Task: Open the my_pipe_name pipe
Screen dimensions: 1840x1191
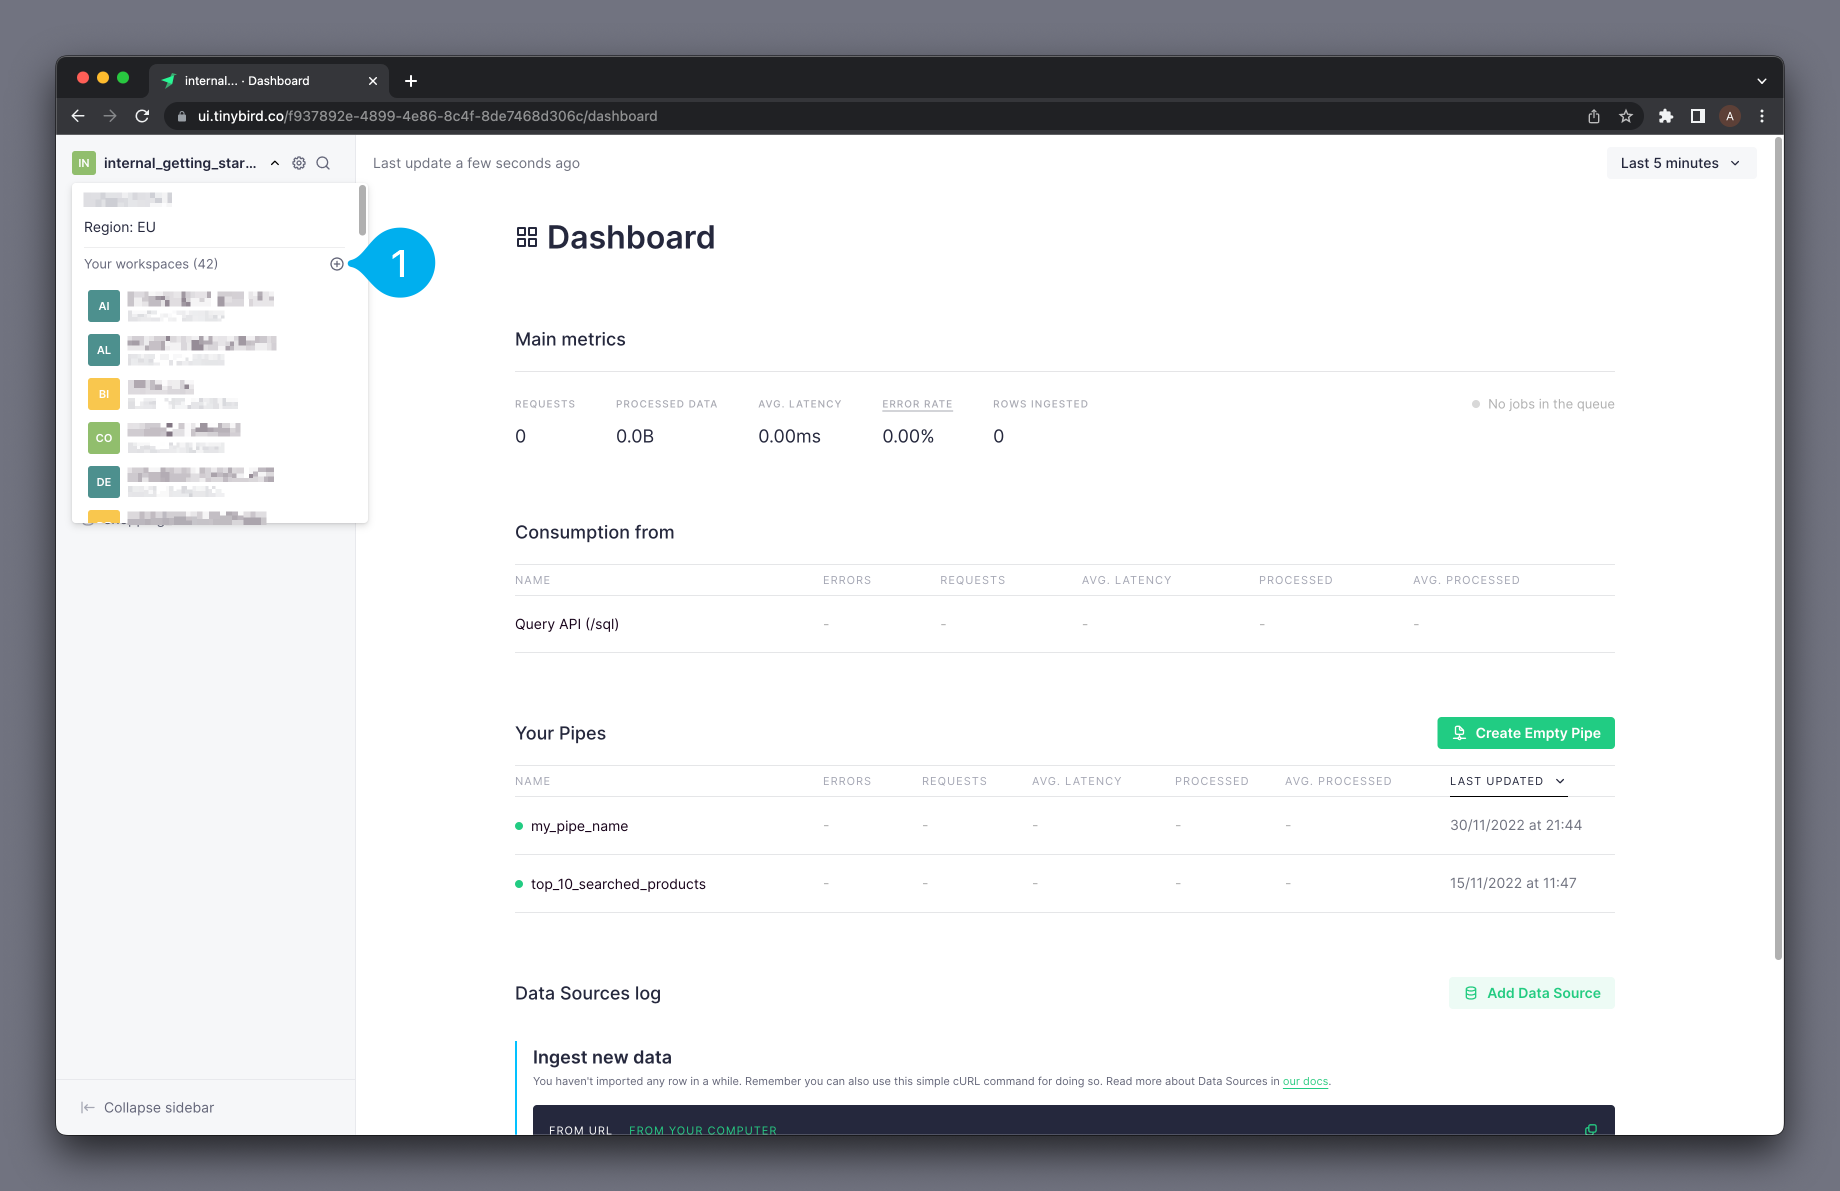Action: coord(579,826)
